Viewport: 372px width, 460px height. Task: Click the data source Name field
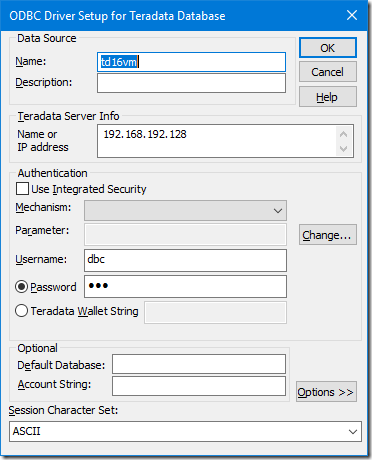pyautogui.click(x=191, y=62)
